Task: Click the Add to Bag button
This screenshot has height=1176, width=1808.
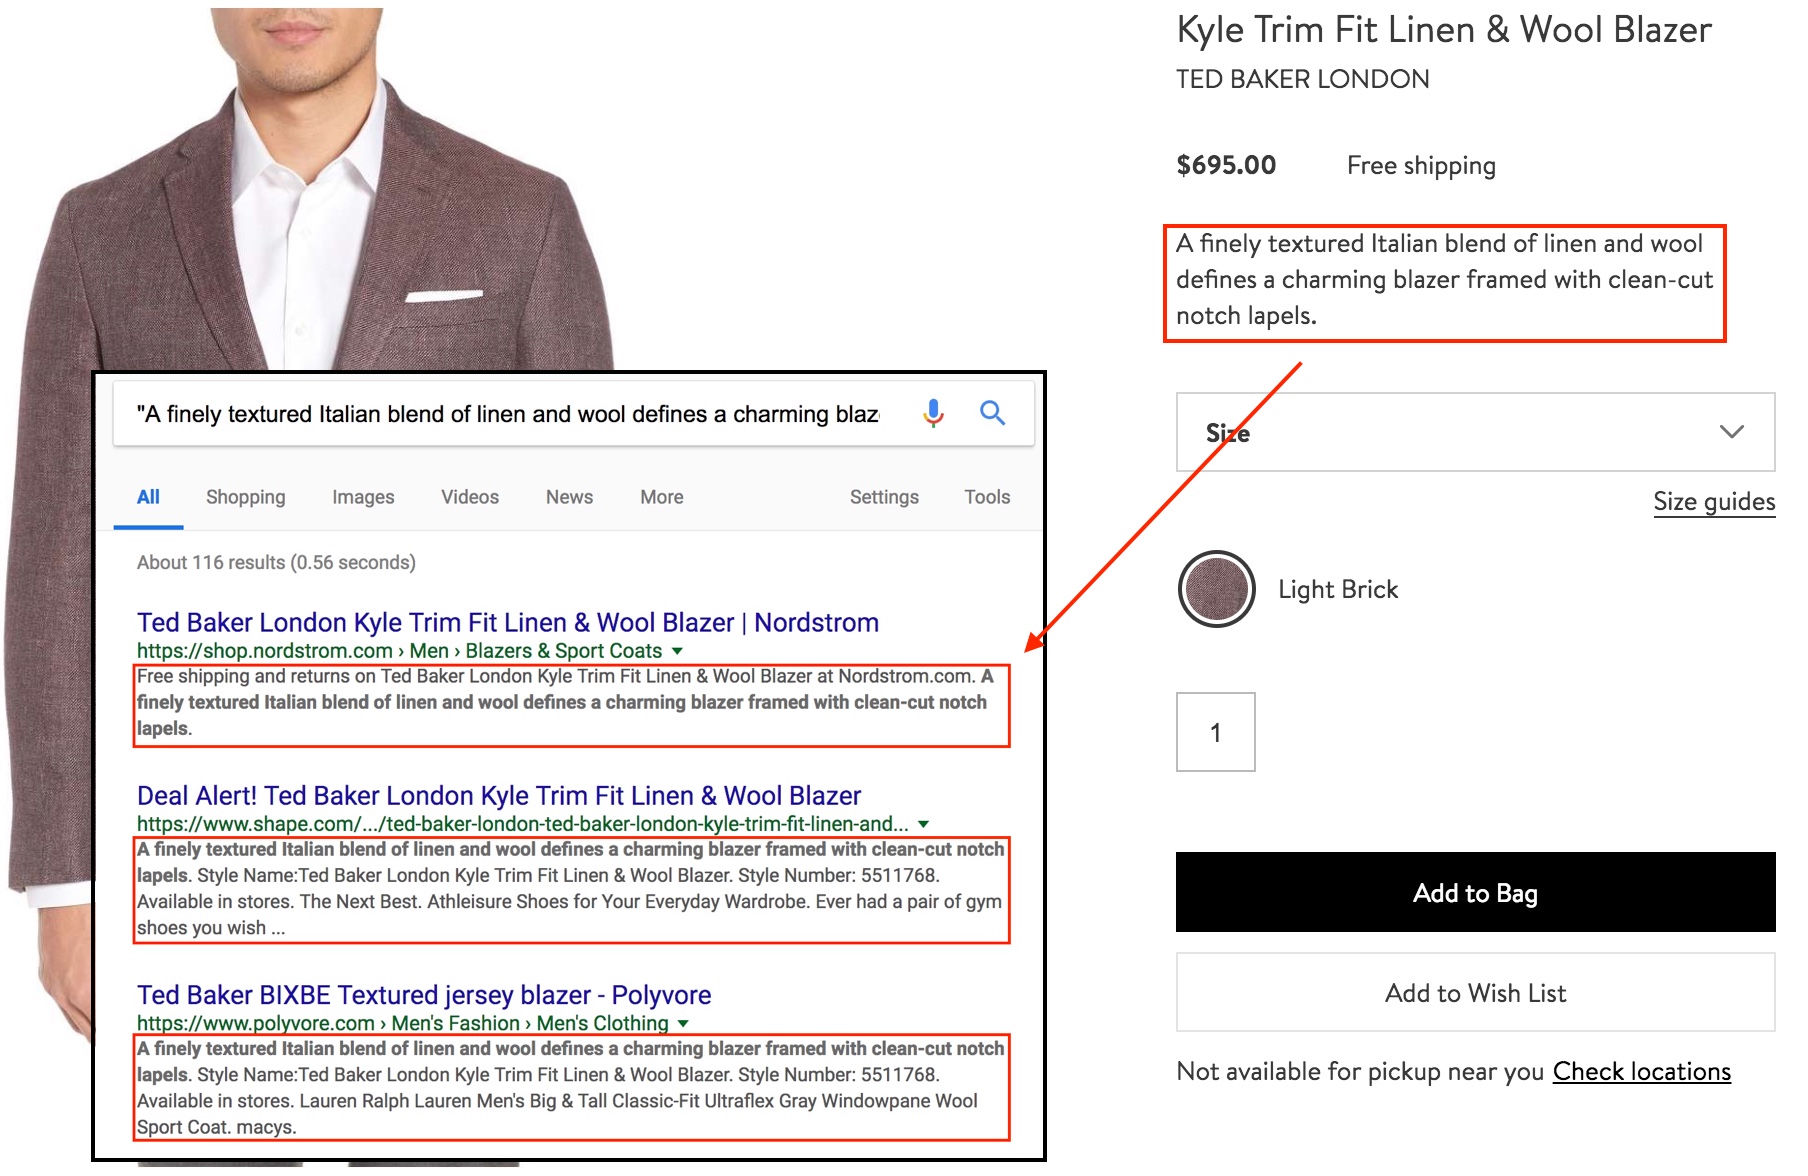Action: coord(1475,892)
